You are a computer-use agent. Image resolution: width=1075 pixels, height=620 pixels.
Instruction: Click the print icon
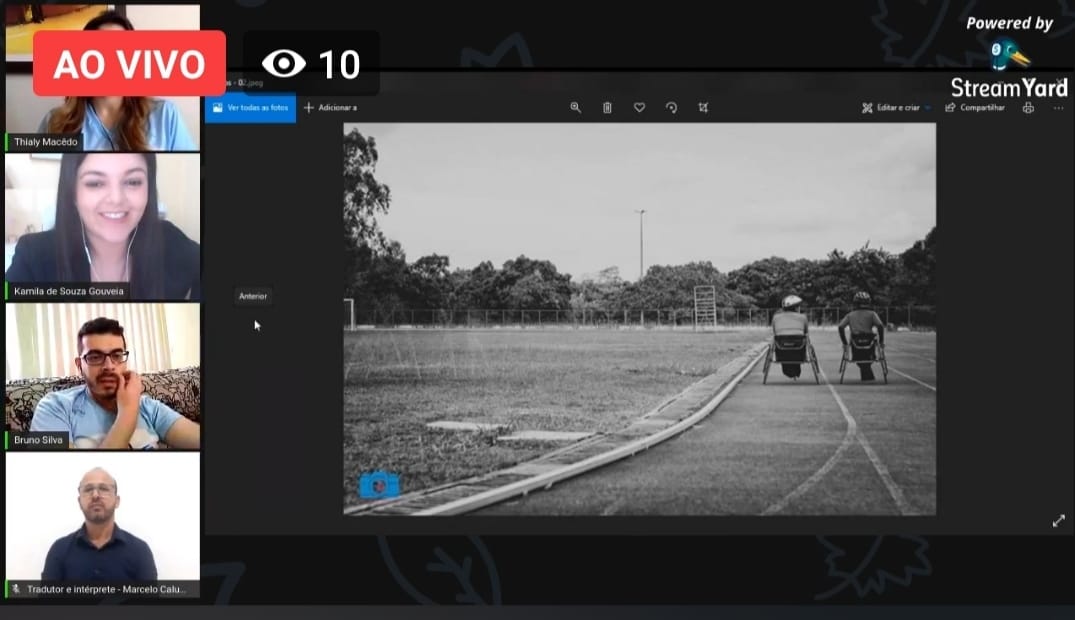tap(1028, 108)
